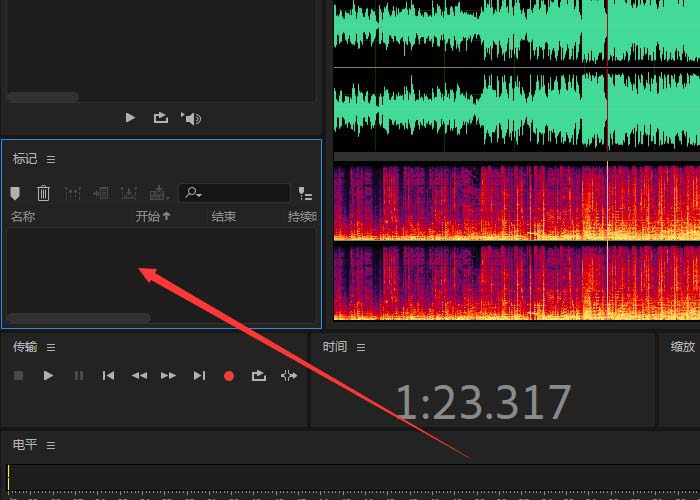The width and height of the screenshot is (700, 500).
Task: Open the 传输 panel menu
Action: [51, 347]
